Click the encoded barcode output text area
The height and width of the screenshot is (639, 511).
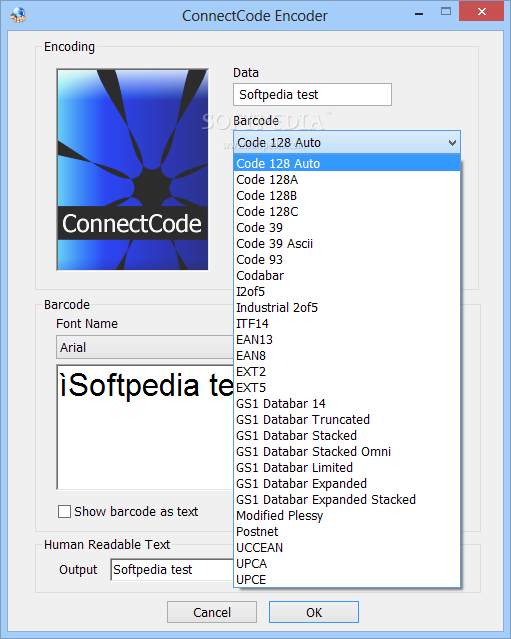[145, 427]
